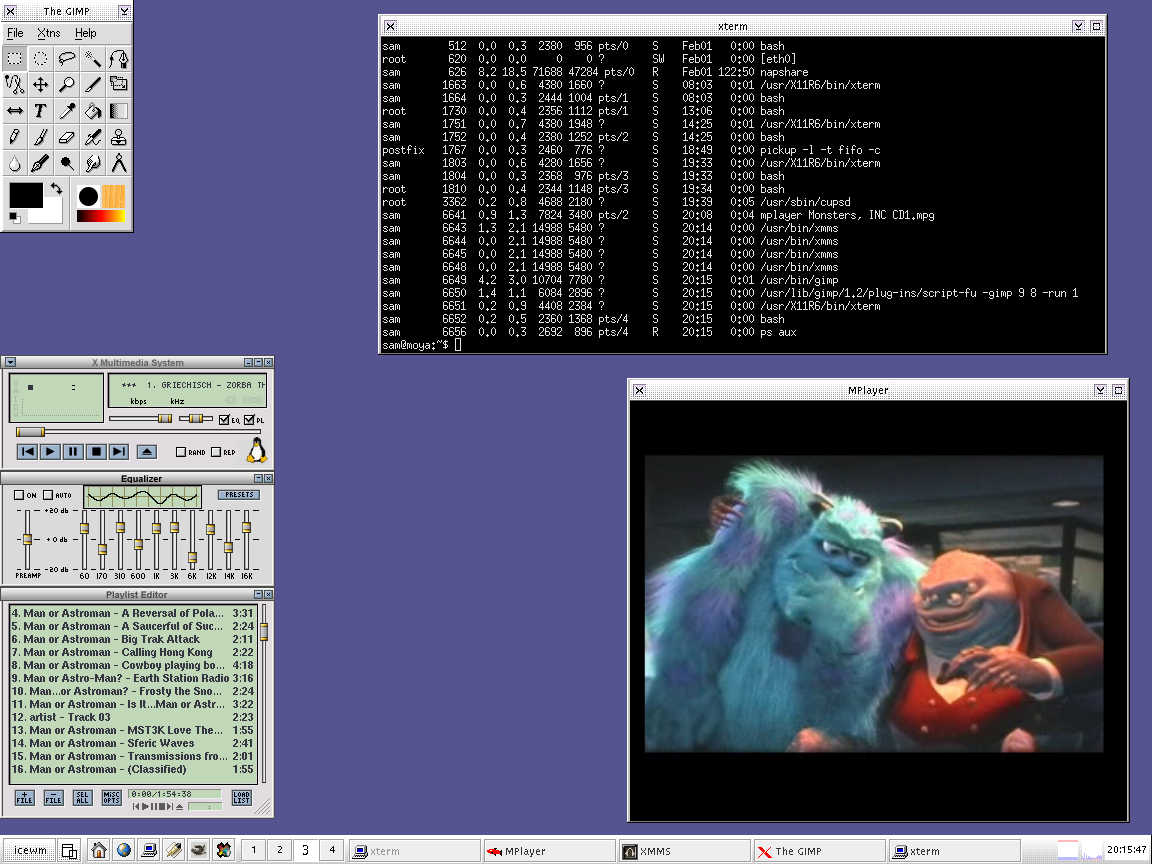Pick the Color Picker eyedropper tool

[67, 111]
